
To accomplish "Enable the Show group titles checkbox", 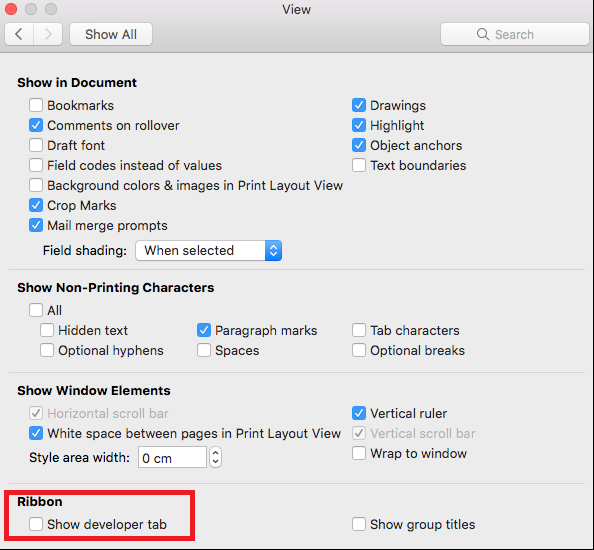I will click(359, 524).
